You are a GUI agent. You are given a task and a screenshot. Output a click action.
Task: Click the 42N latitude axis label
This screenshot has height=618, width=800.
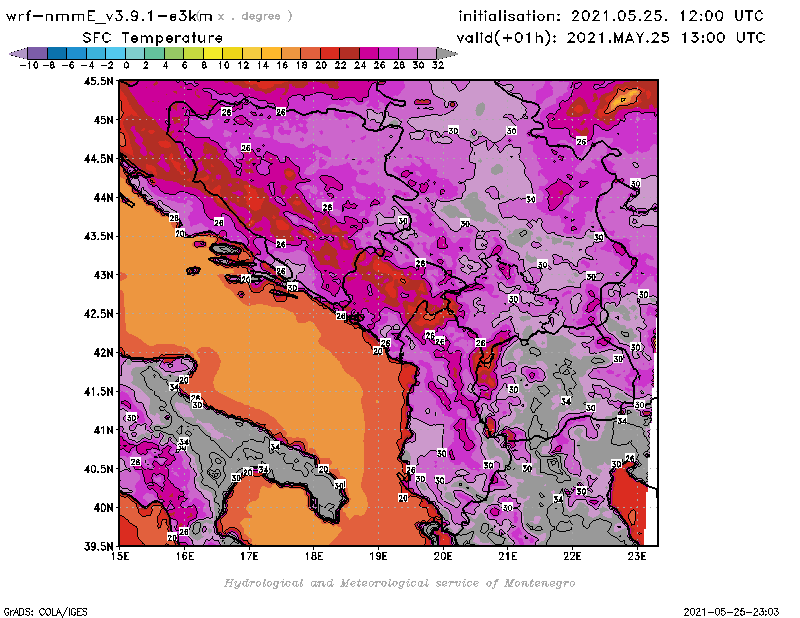100,352
